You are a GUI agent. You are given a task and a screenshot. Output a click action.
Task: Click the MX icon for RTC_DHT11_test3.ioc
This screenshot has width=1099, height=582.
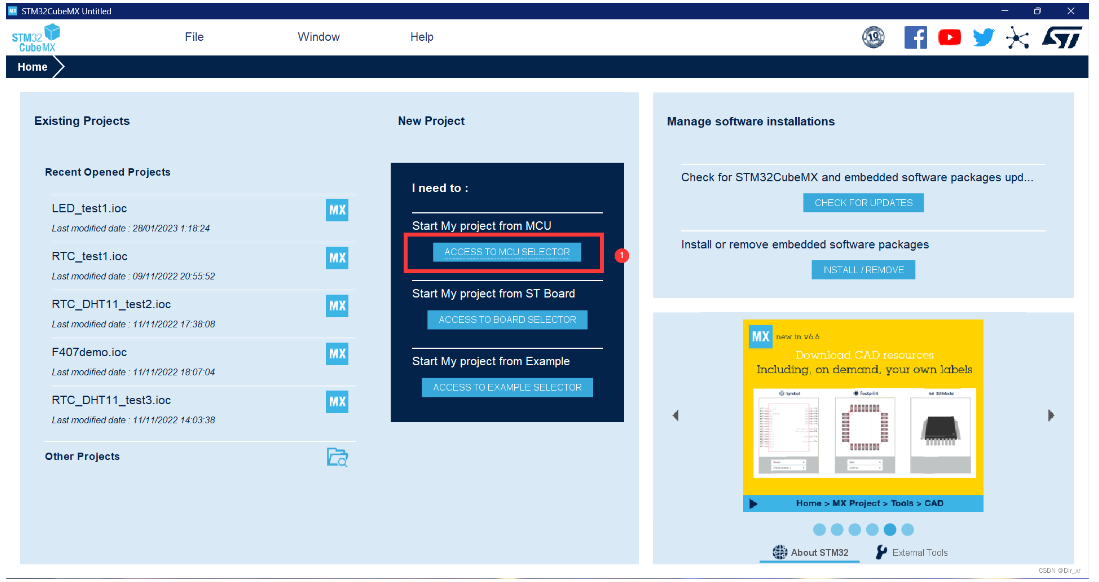[x=337, y=402]
